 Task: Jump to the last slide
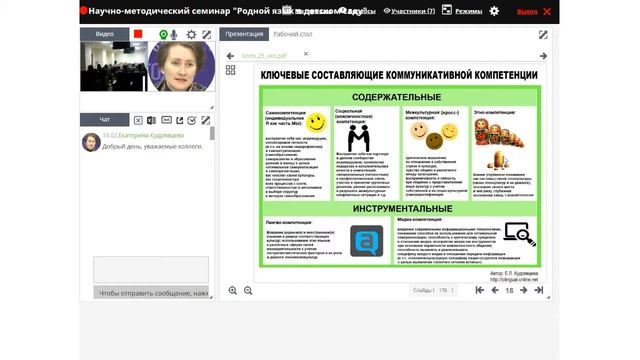[539, 290]
